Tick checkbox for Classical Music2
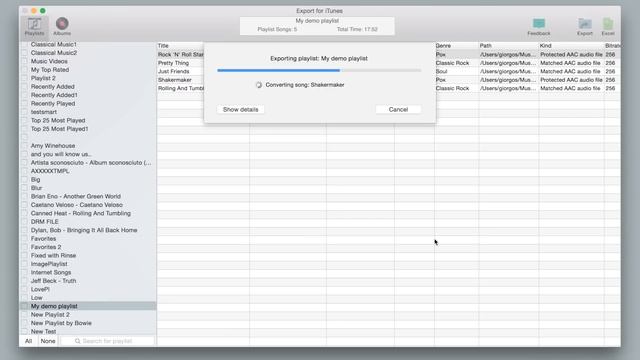 pyautogui.click(x=24, y=53)
